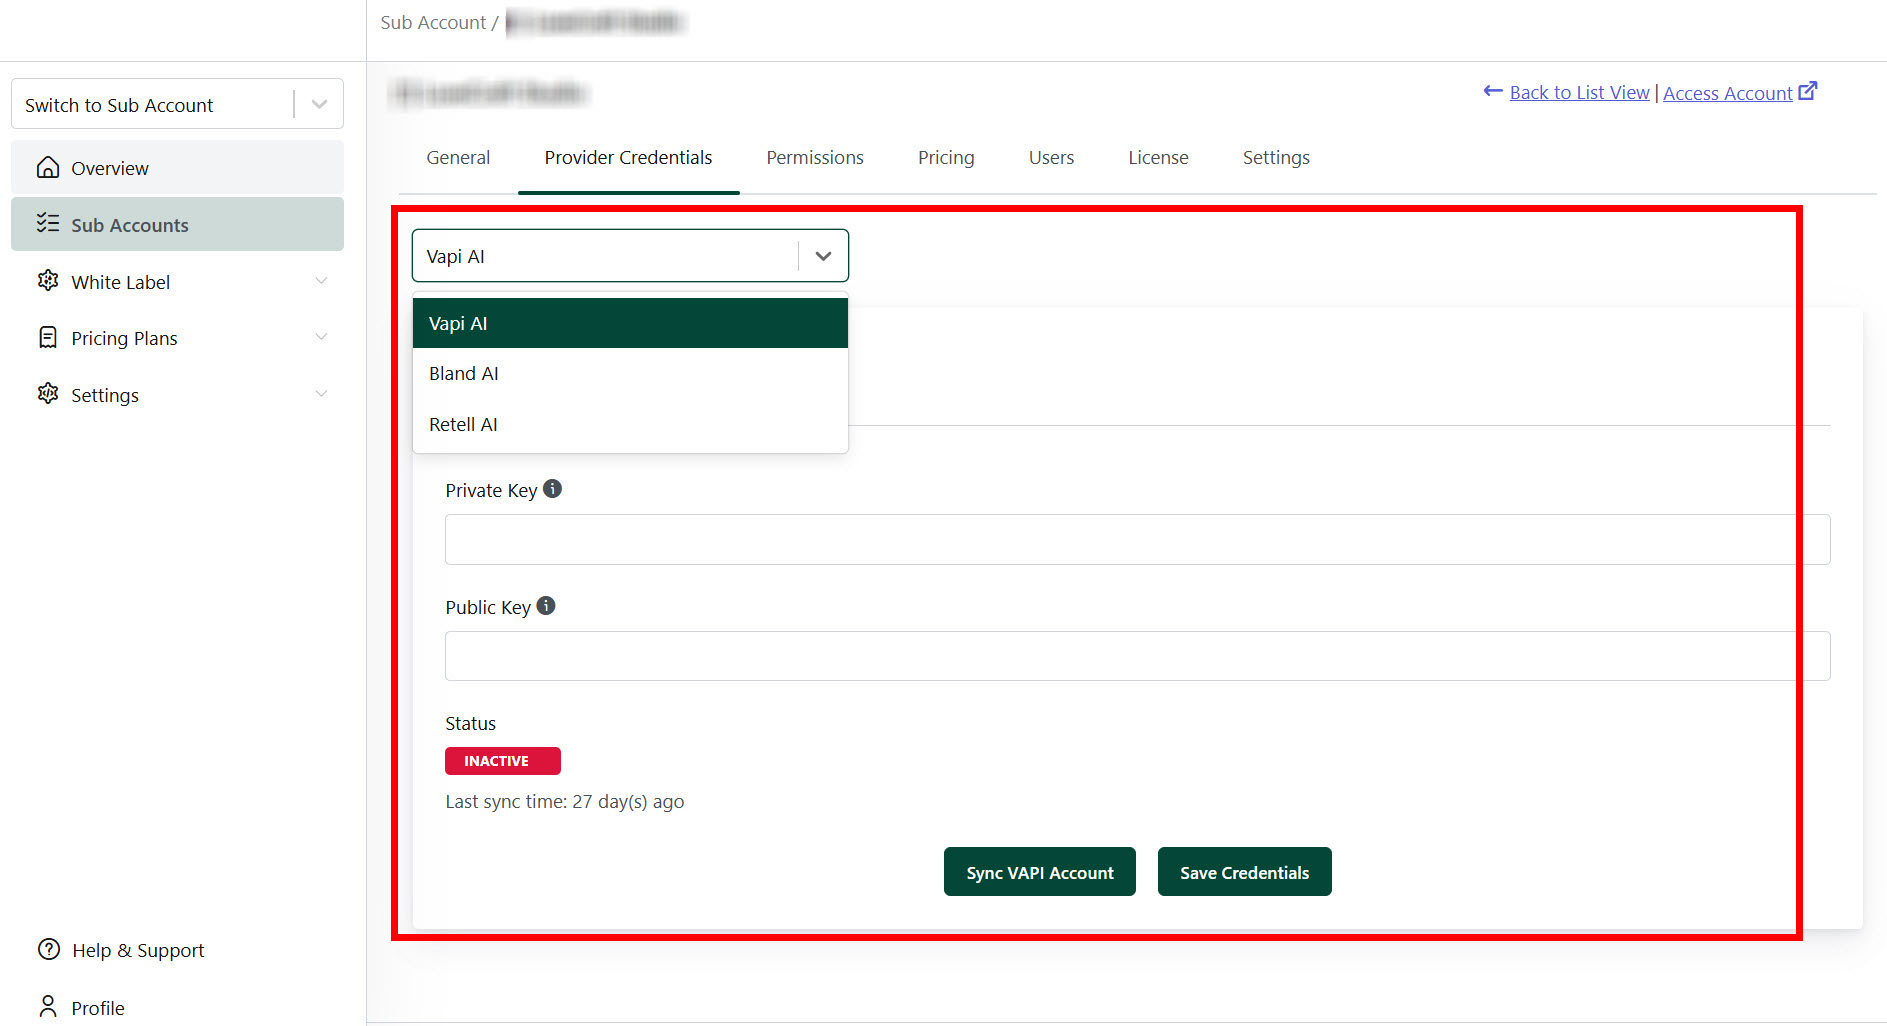Click the Private Key info icon
This screenshot has width=1887, height=1026.
point(552,489)
